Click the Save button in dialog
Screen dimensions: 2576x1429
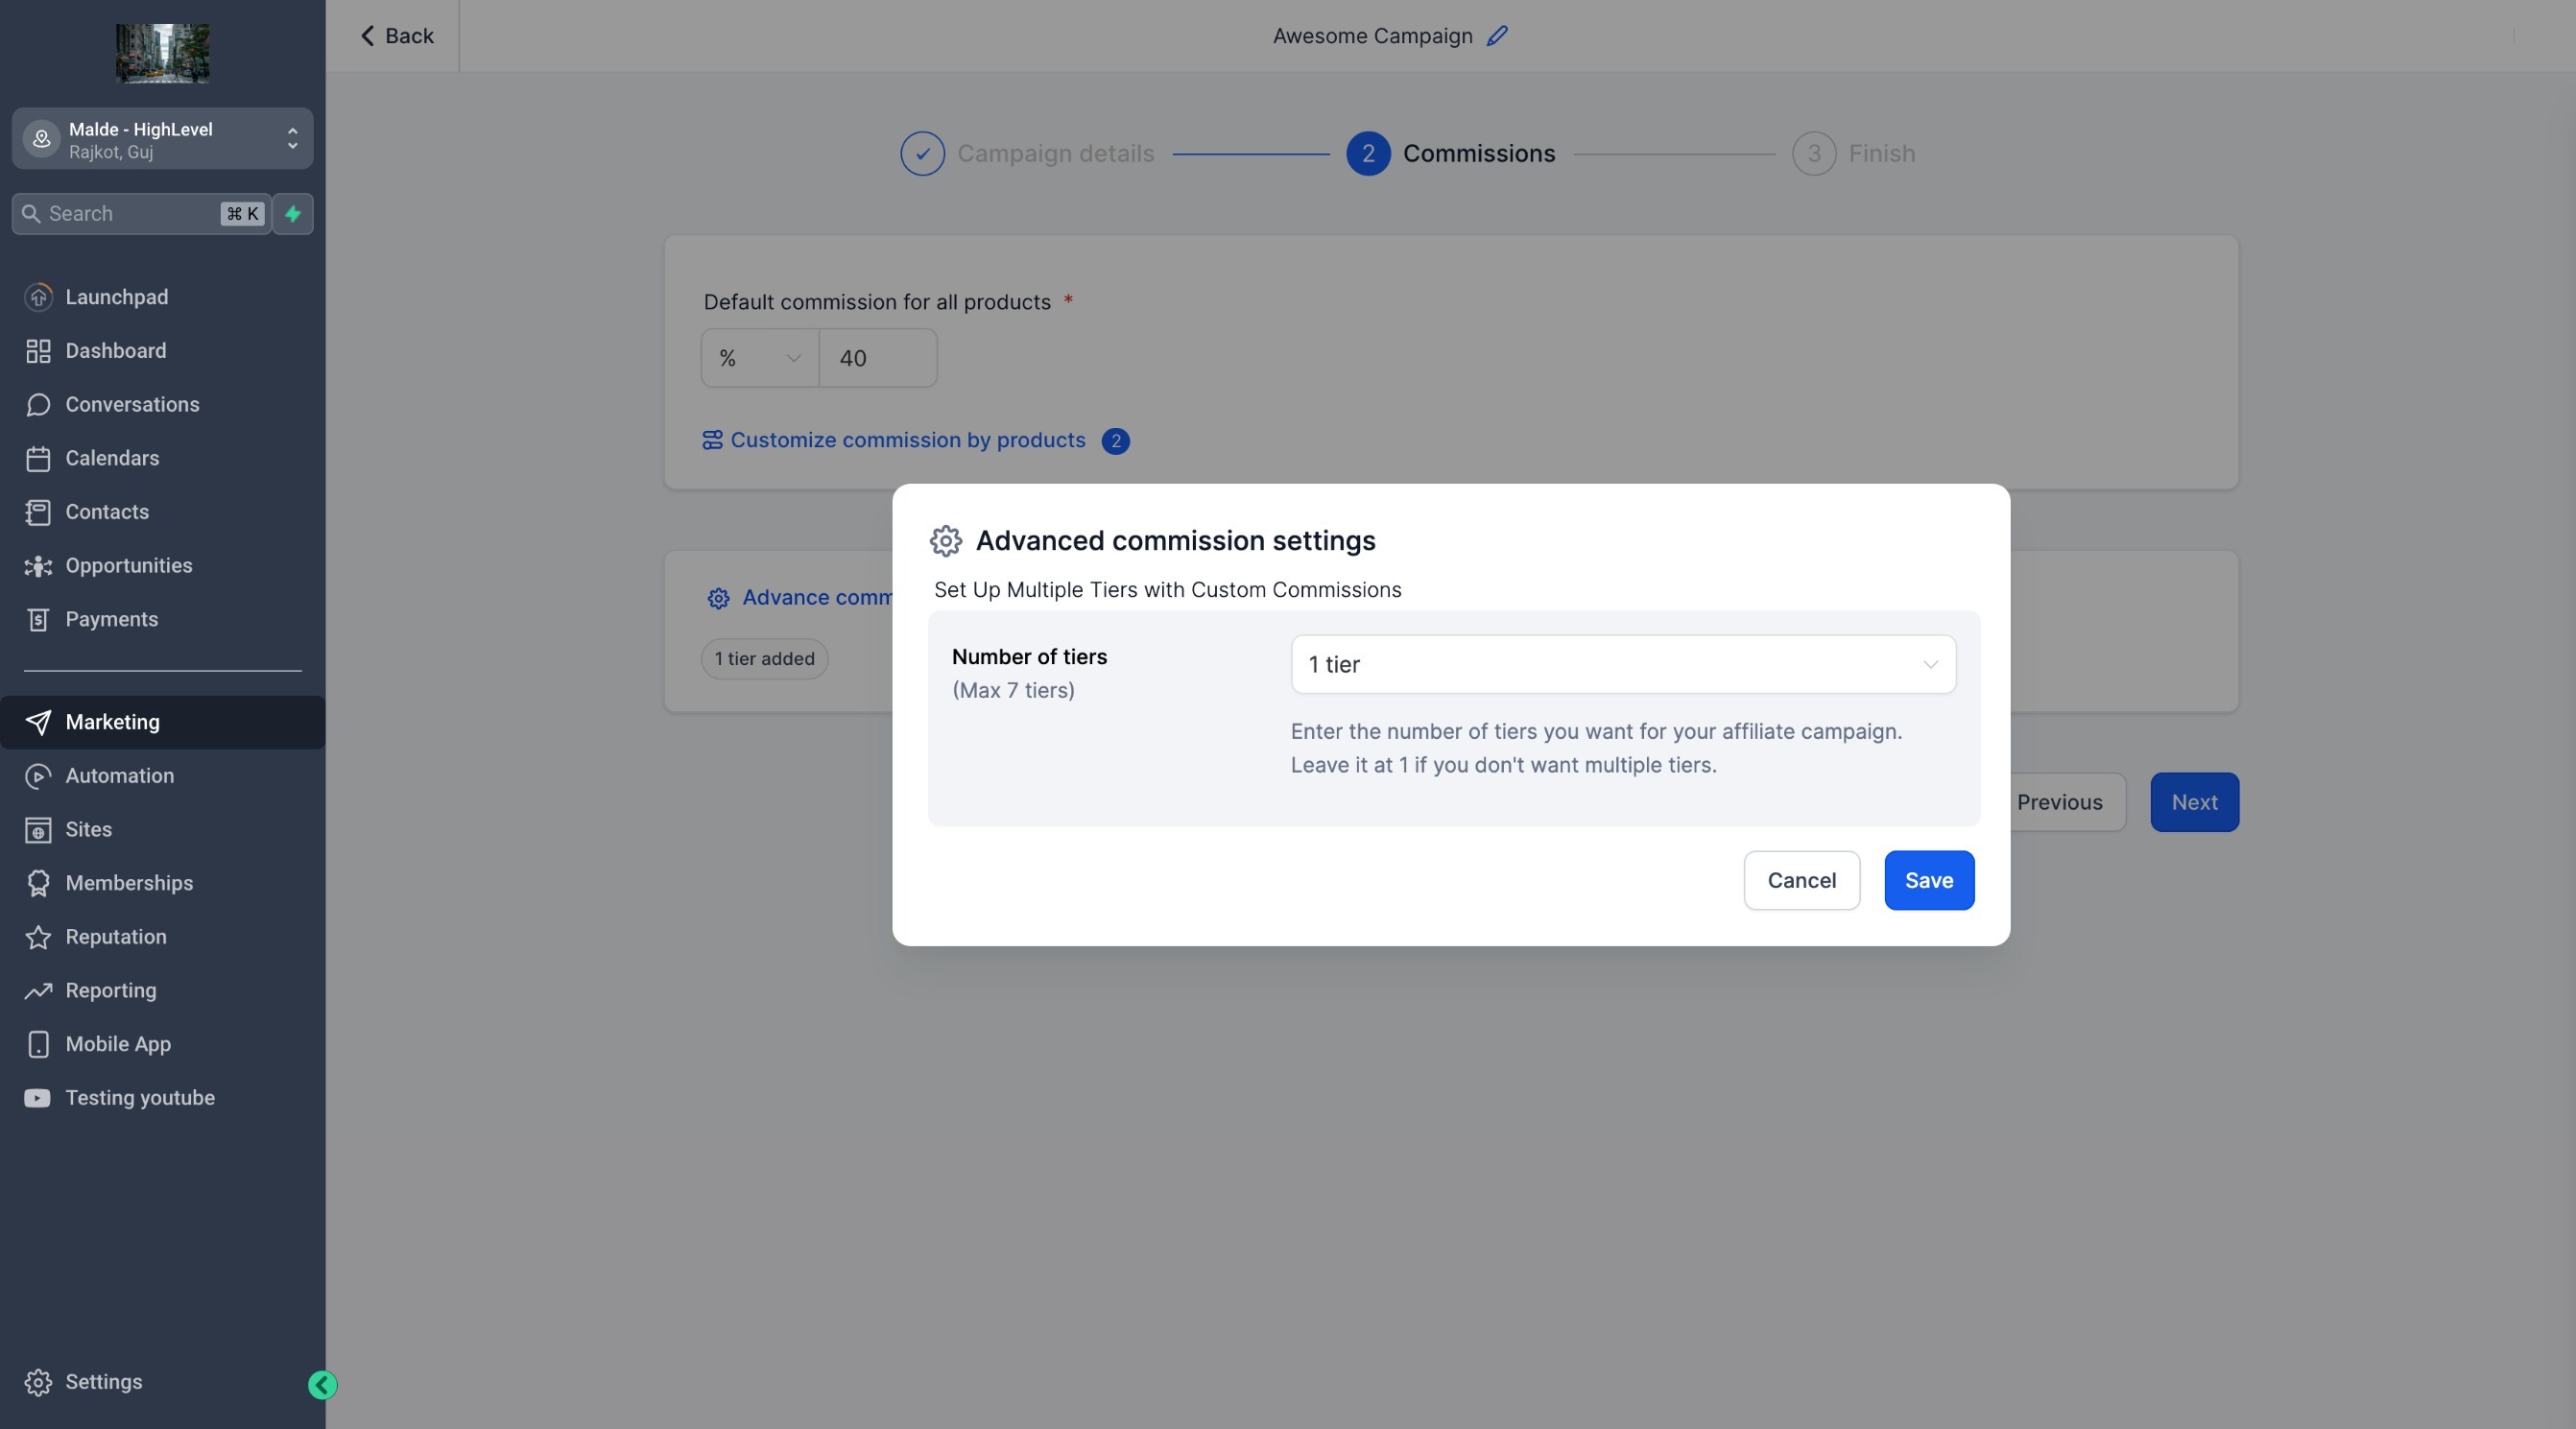(1928, 880)
